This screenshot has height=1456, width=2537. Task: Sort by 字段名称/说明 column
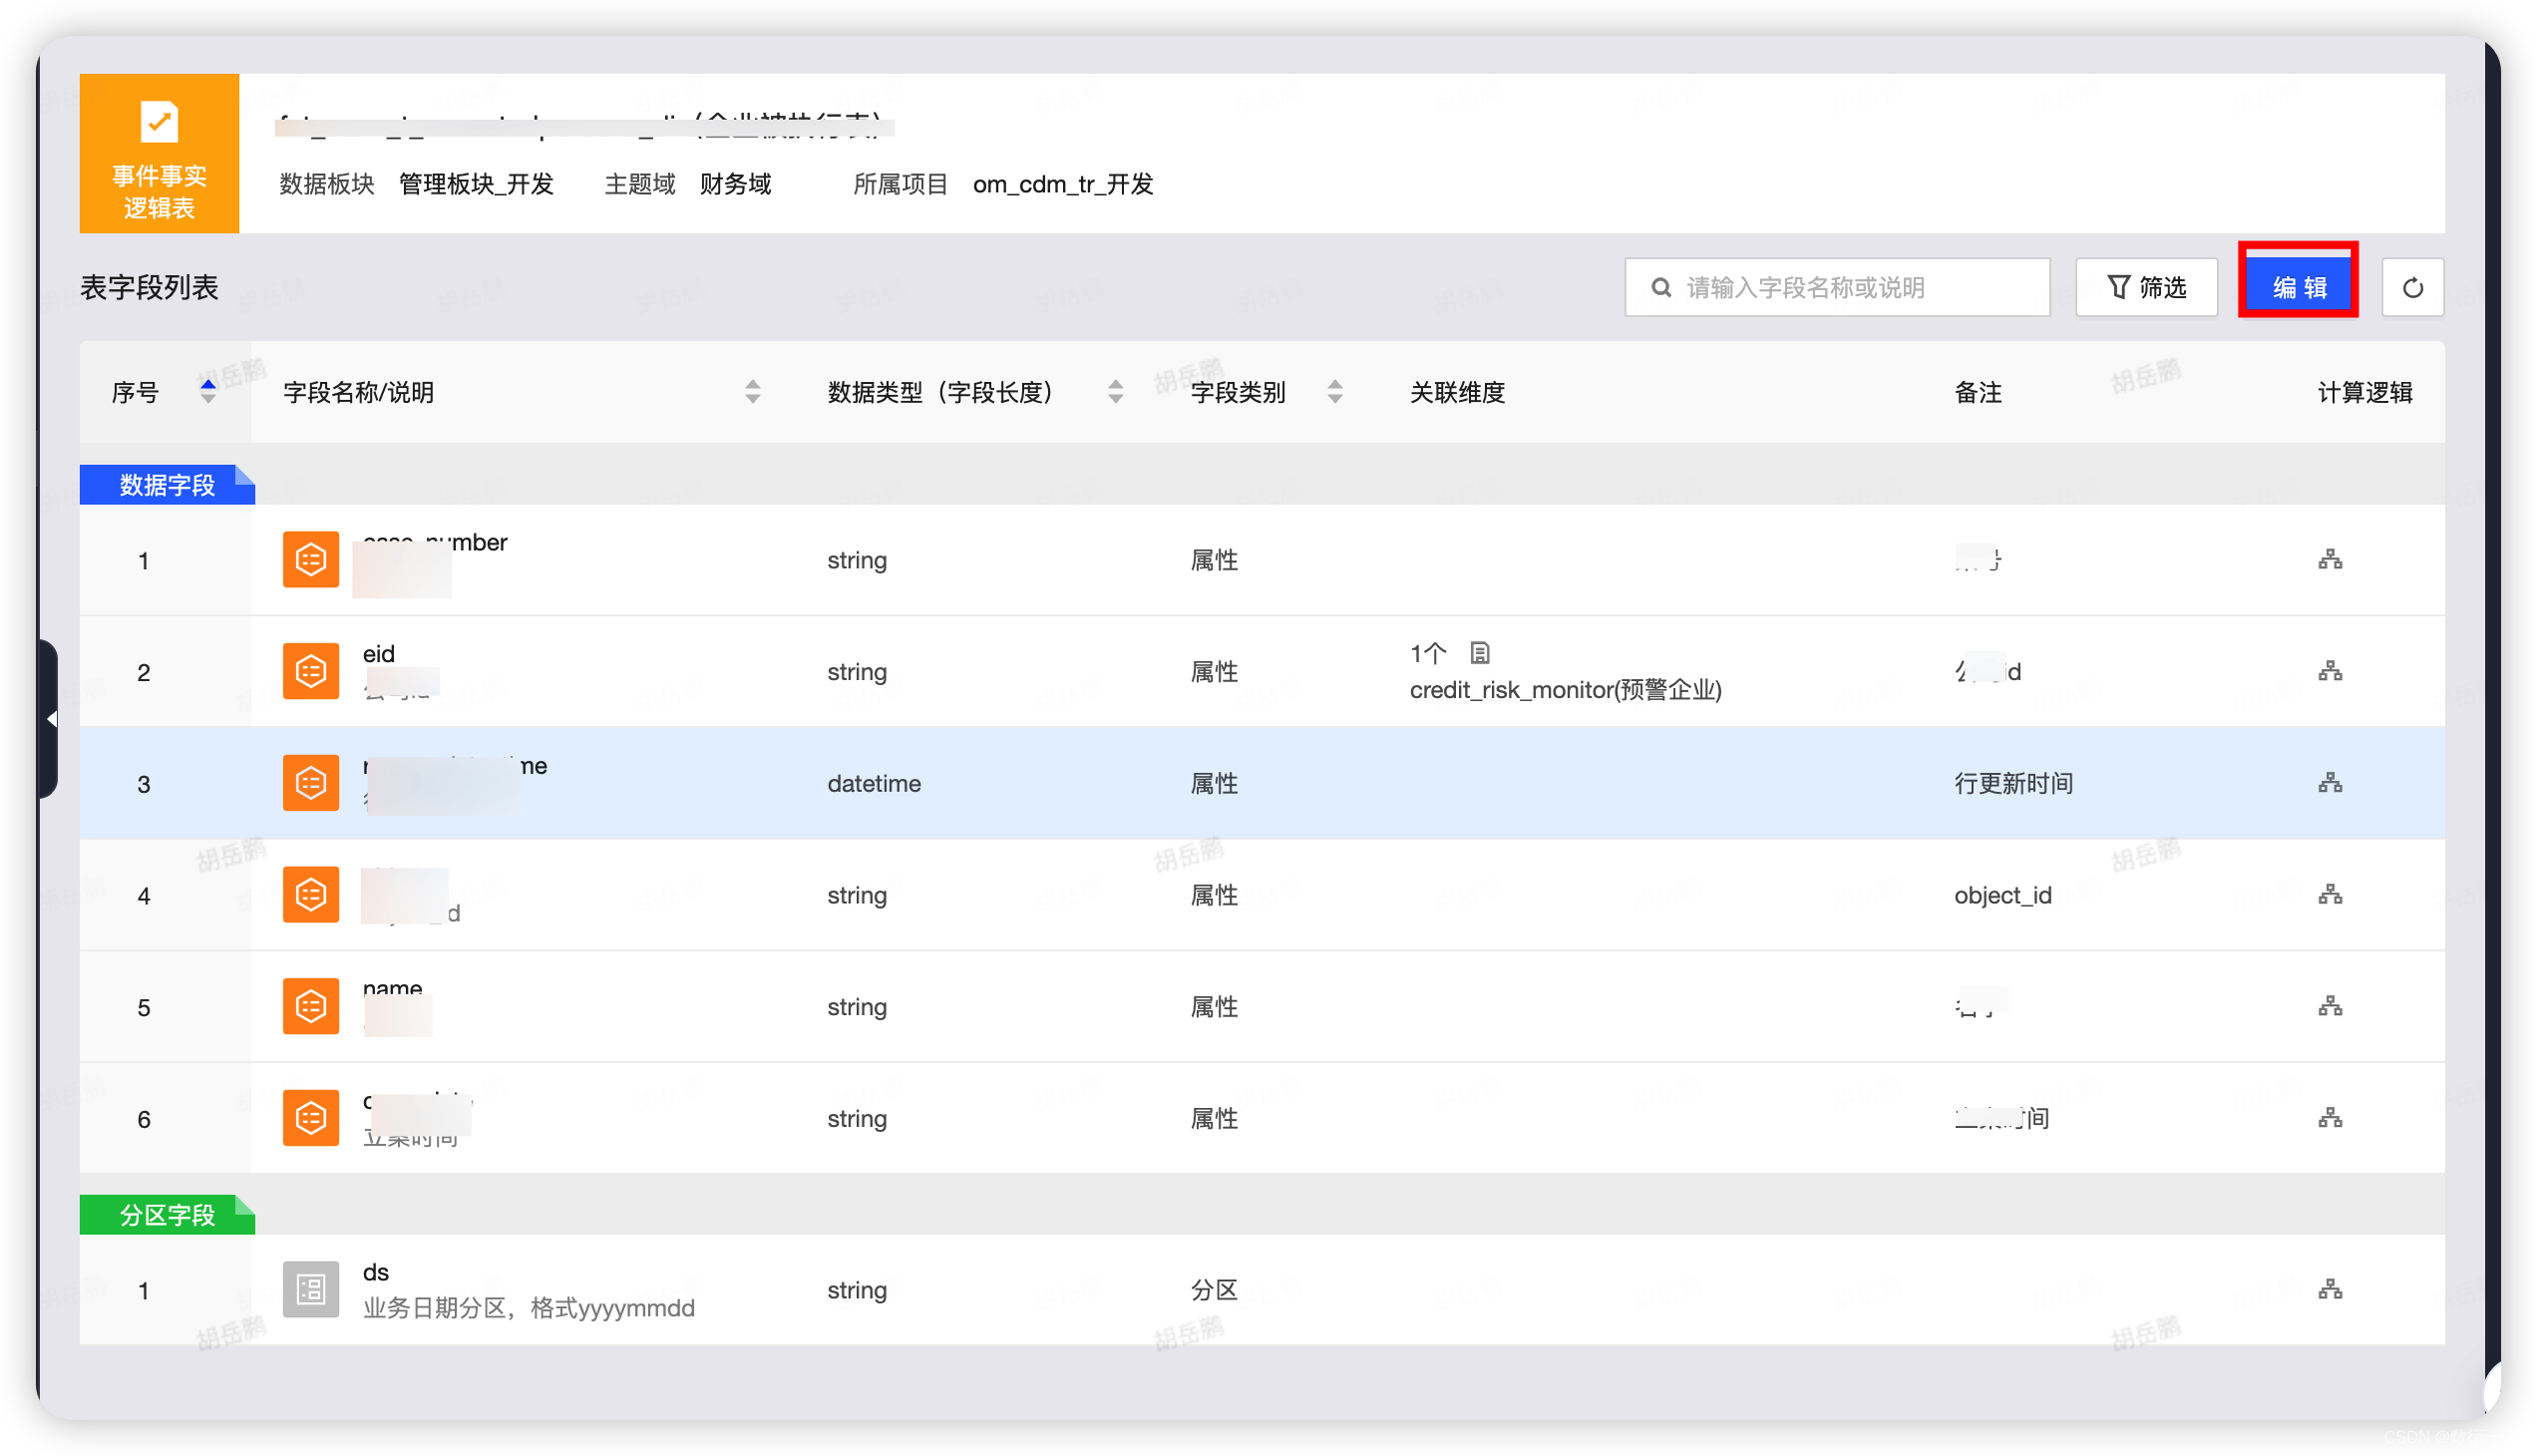point(752,391)
